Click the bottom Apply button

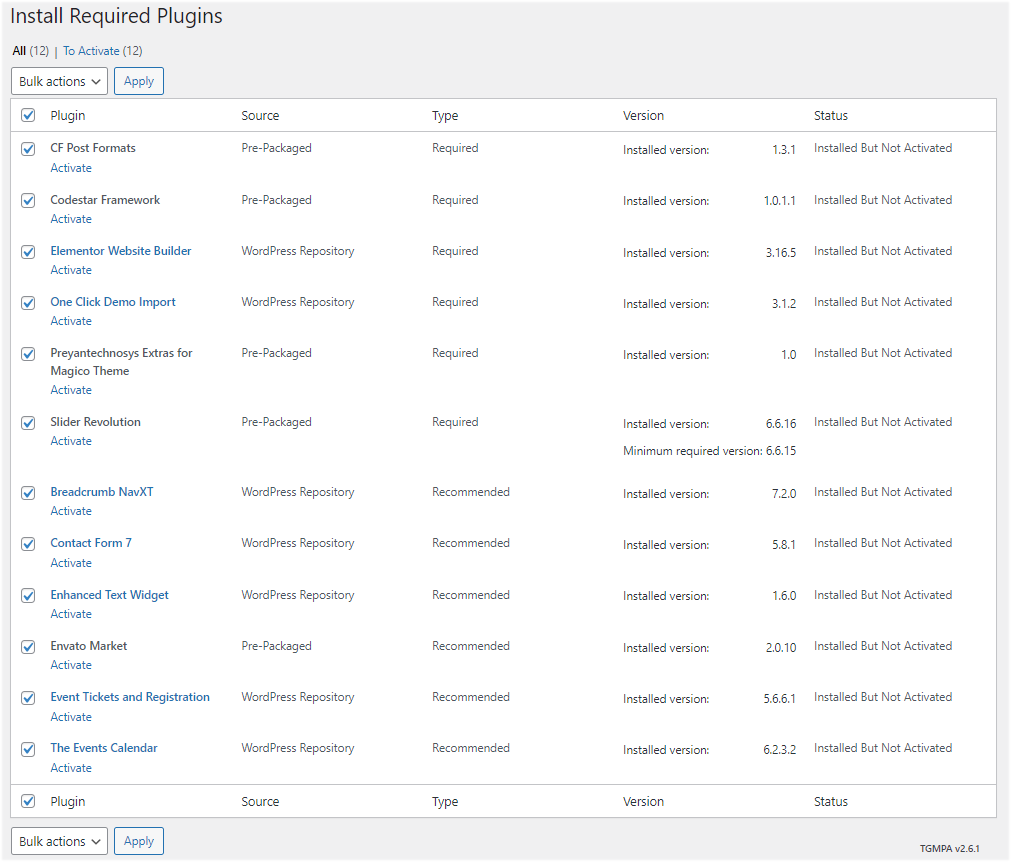point(139,841)
